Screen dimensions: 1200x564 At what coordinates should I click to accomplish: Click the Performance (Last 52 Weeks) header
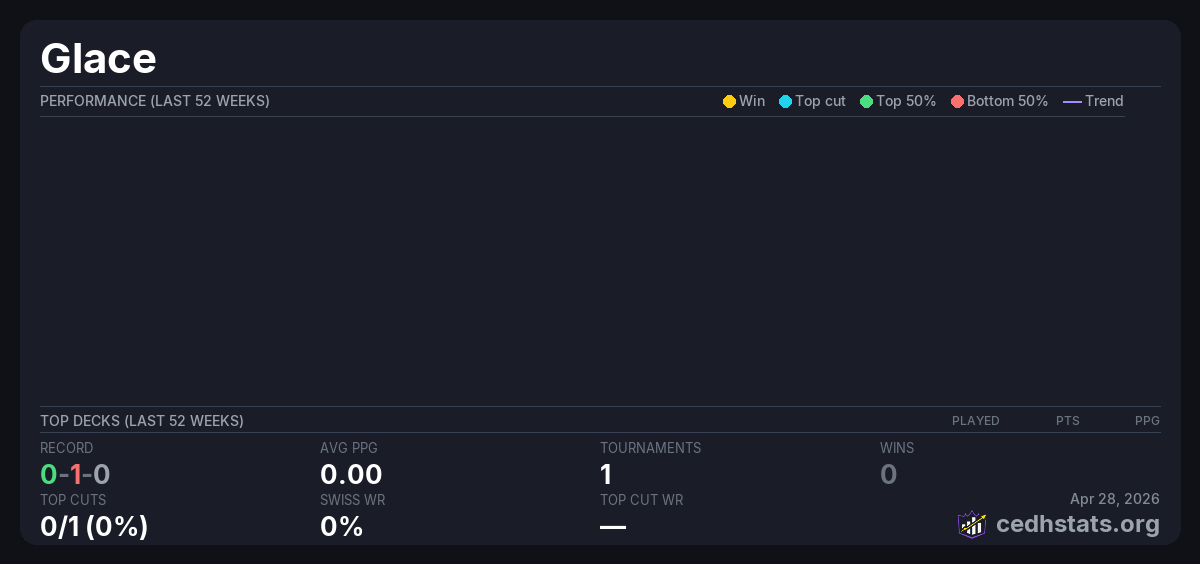(x=155, y=101)
